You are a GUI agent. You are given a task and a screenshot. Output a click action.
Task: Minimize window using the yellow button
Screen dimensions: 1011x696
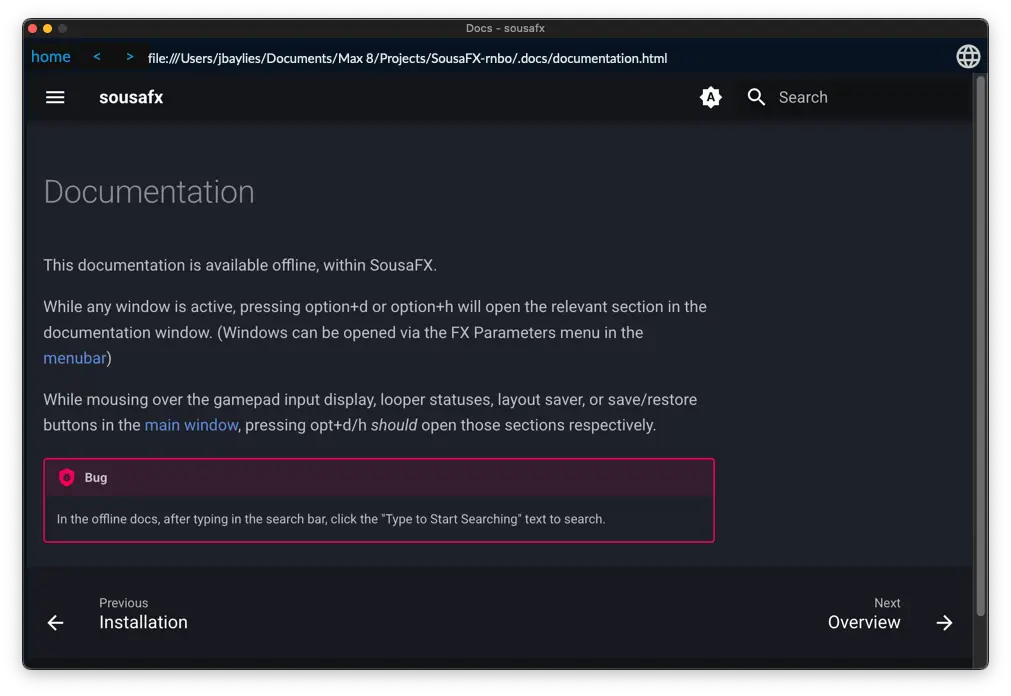point(47,29)
